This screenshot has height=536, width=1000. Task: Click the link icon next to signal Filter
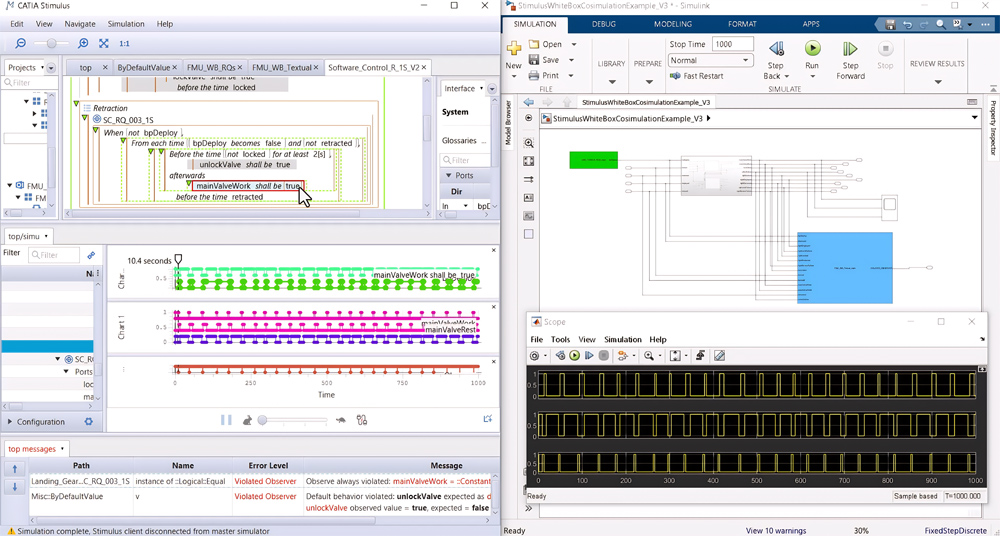point(91,255)
